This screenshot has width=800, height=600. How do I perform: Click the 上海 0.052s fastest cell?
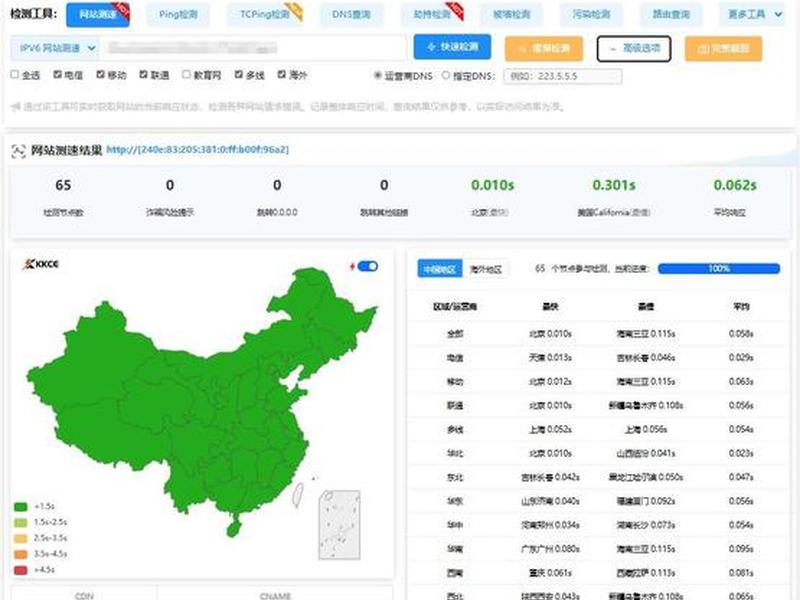[550, 430]
